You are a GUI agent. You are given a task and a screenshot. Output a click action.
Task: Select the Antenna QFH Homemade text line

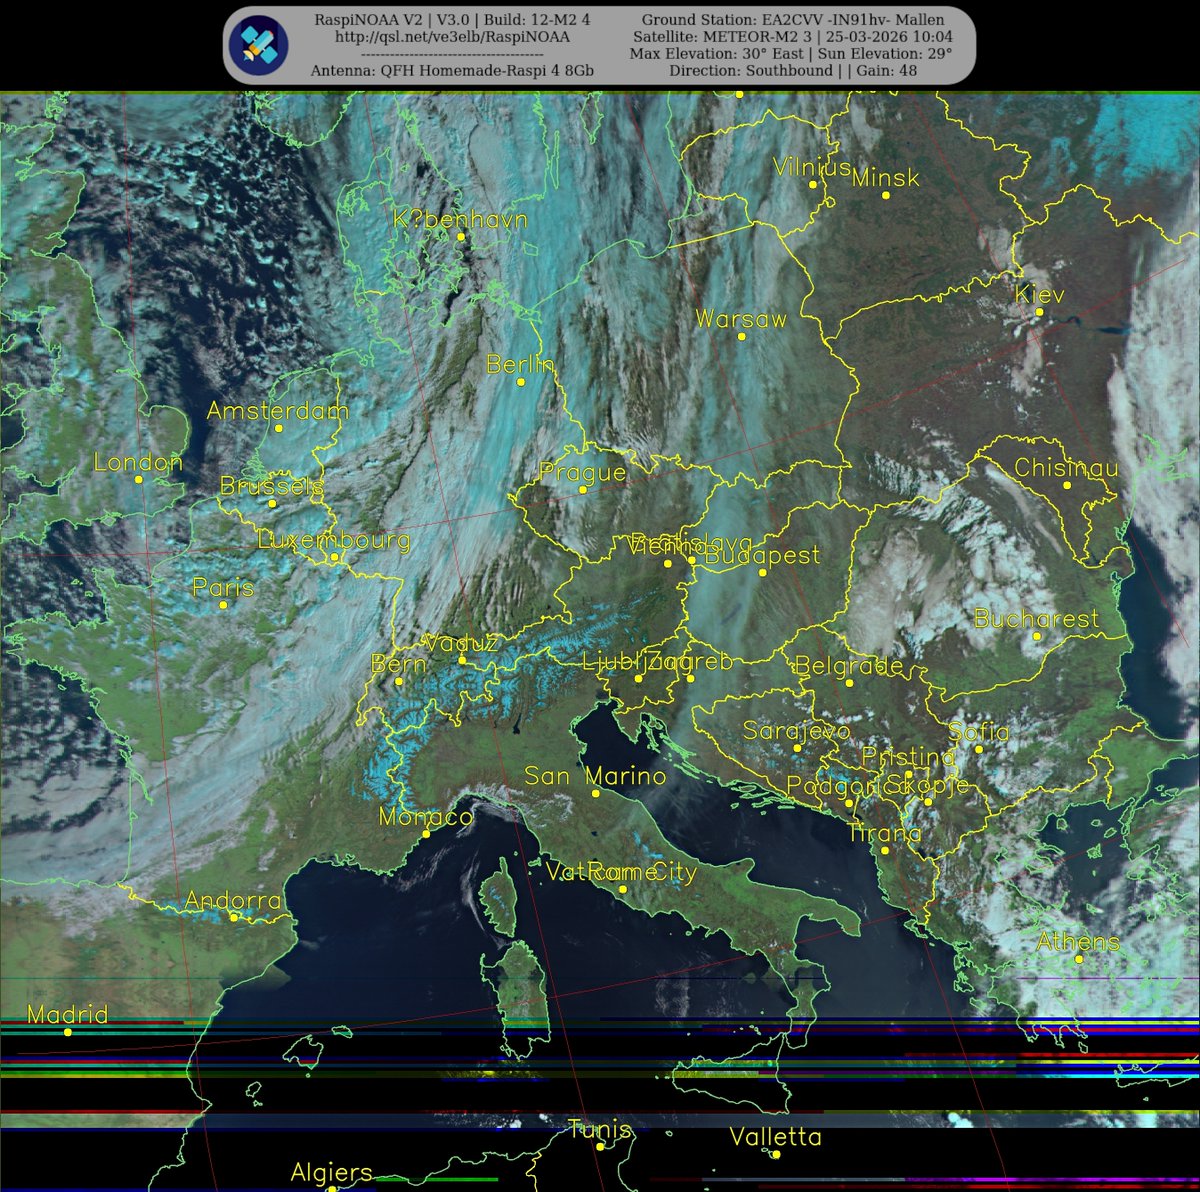[x=452, y=71]
